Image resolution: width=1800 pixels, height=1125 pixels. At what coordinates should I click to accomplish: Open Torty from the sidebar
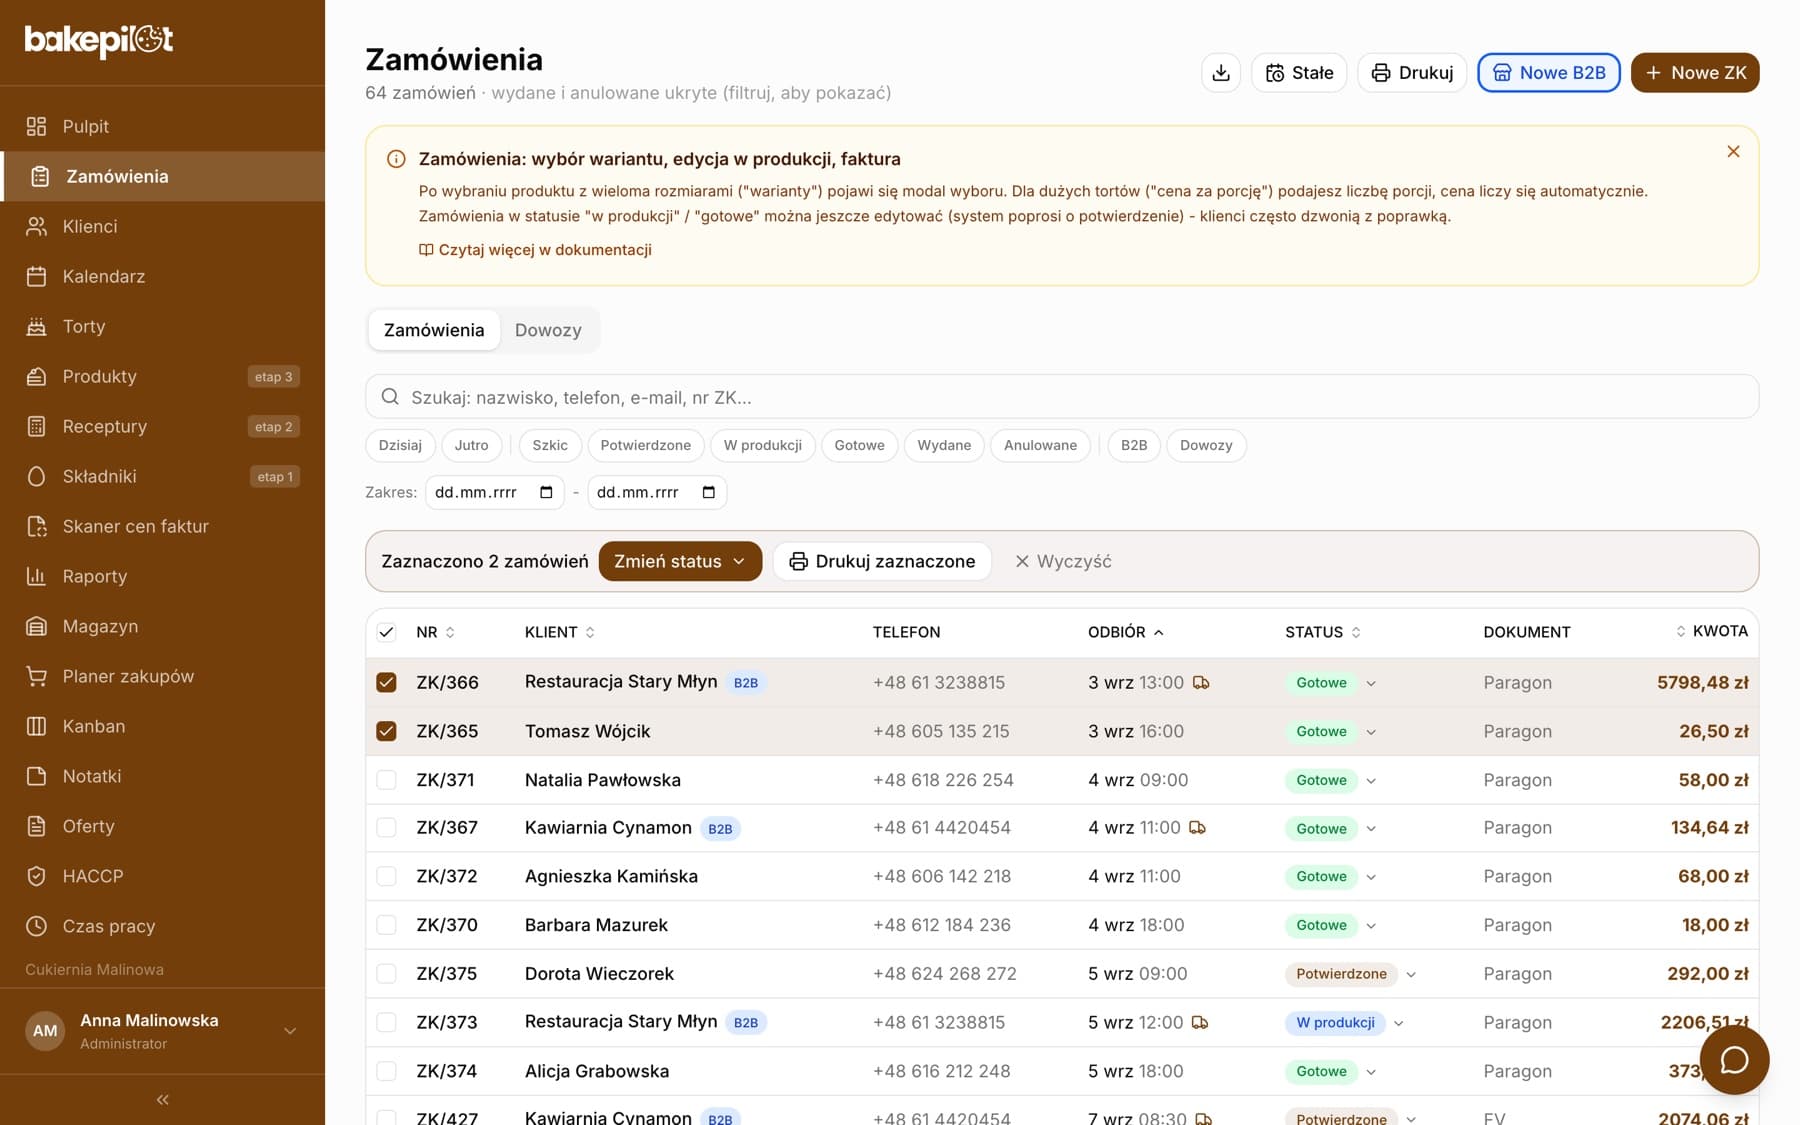(162, 327)
